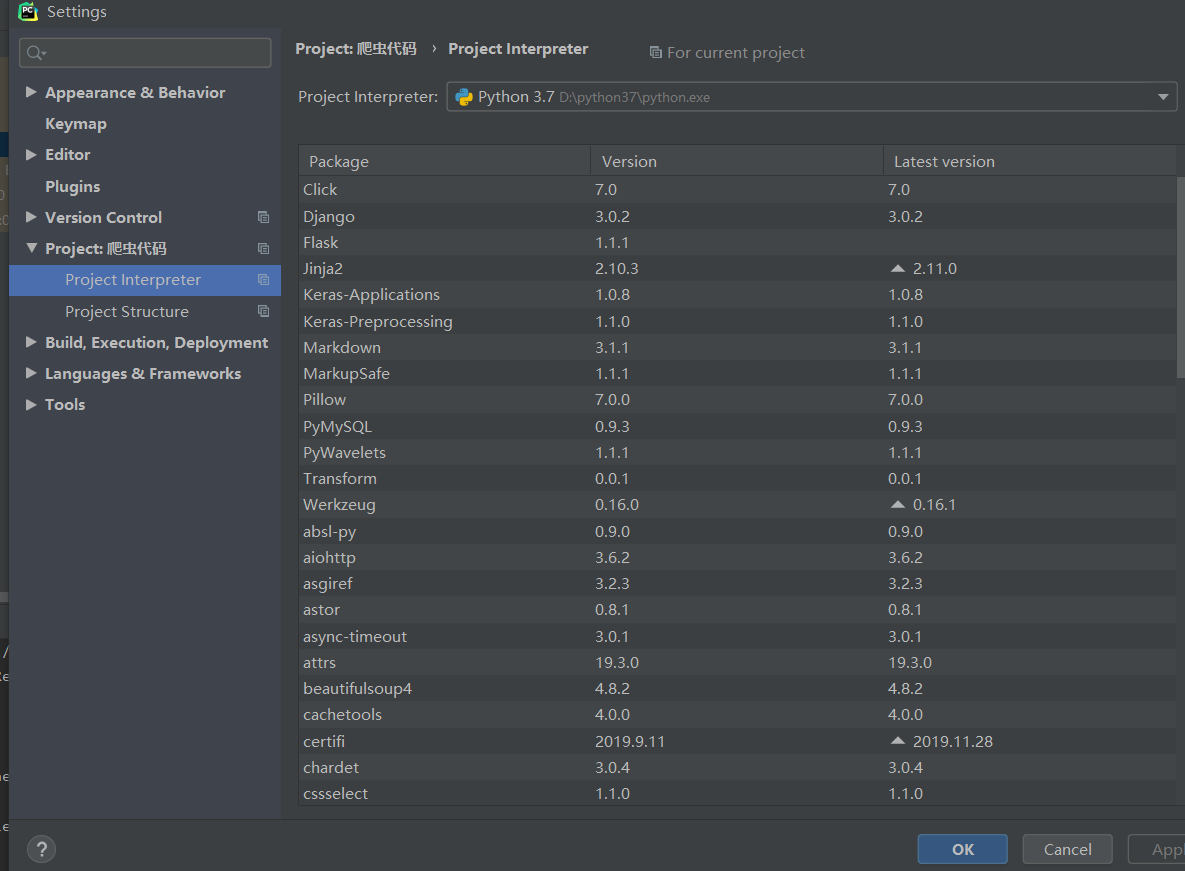This screenshot has height=871, width=1185.
Task: Select the cssselect package row
Action: click(x=738, y=793)
